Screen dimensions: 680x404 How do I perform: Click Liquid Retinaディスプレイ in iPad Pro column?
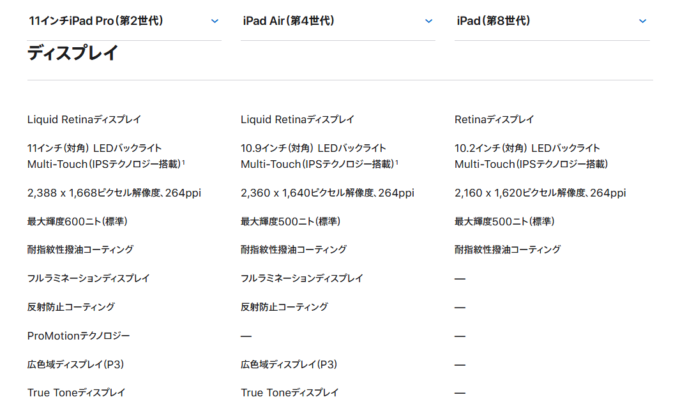(x=84, y=119)
